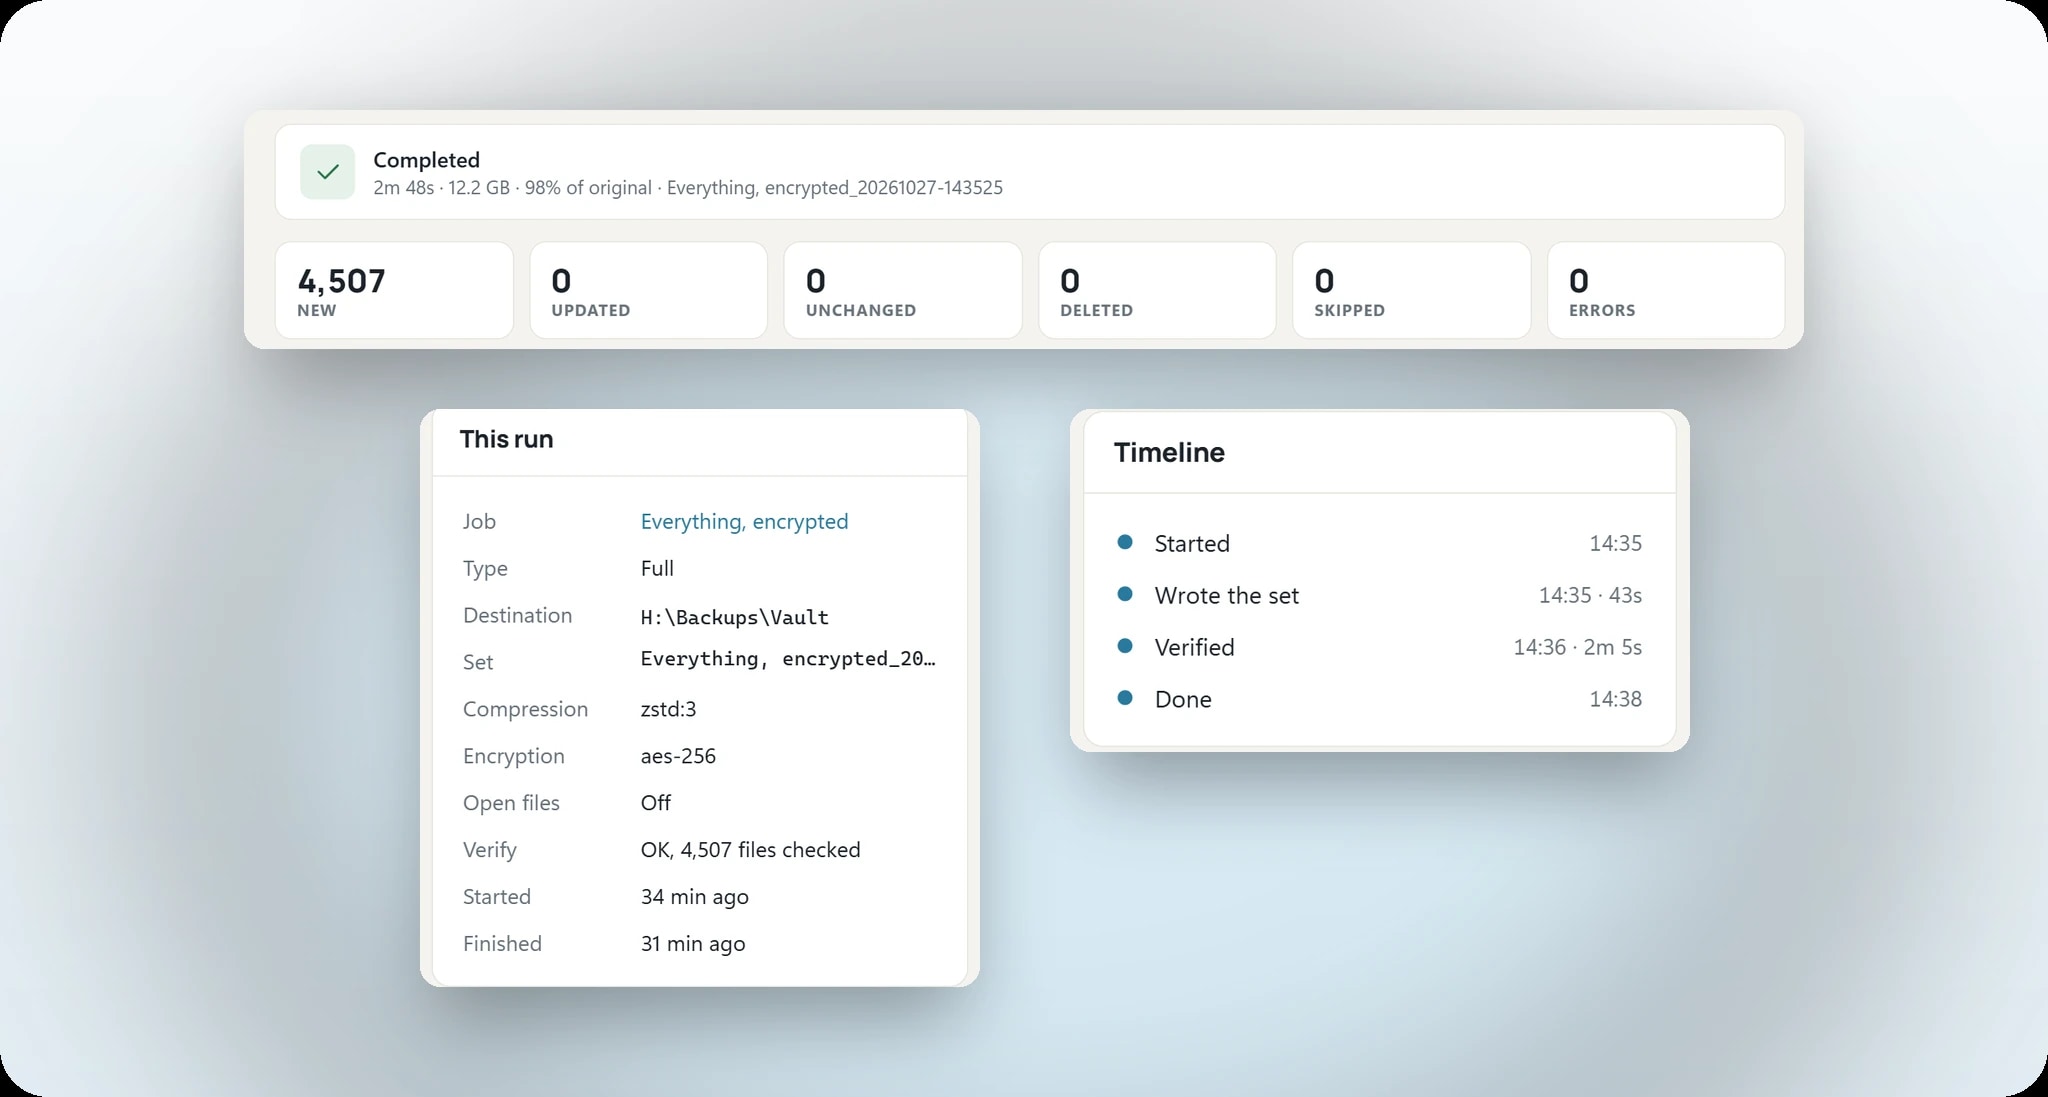Viewport: 2048px width, 1097px height.
Task: Click the green Completed checkmark icon
Action: [327, 172]
